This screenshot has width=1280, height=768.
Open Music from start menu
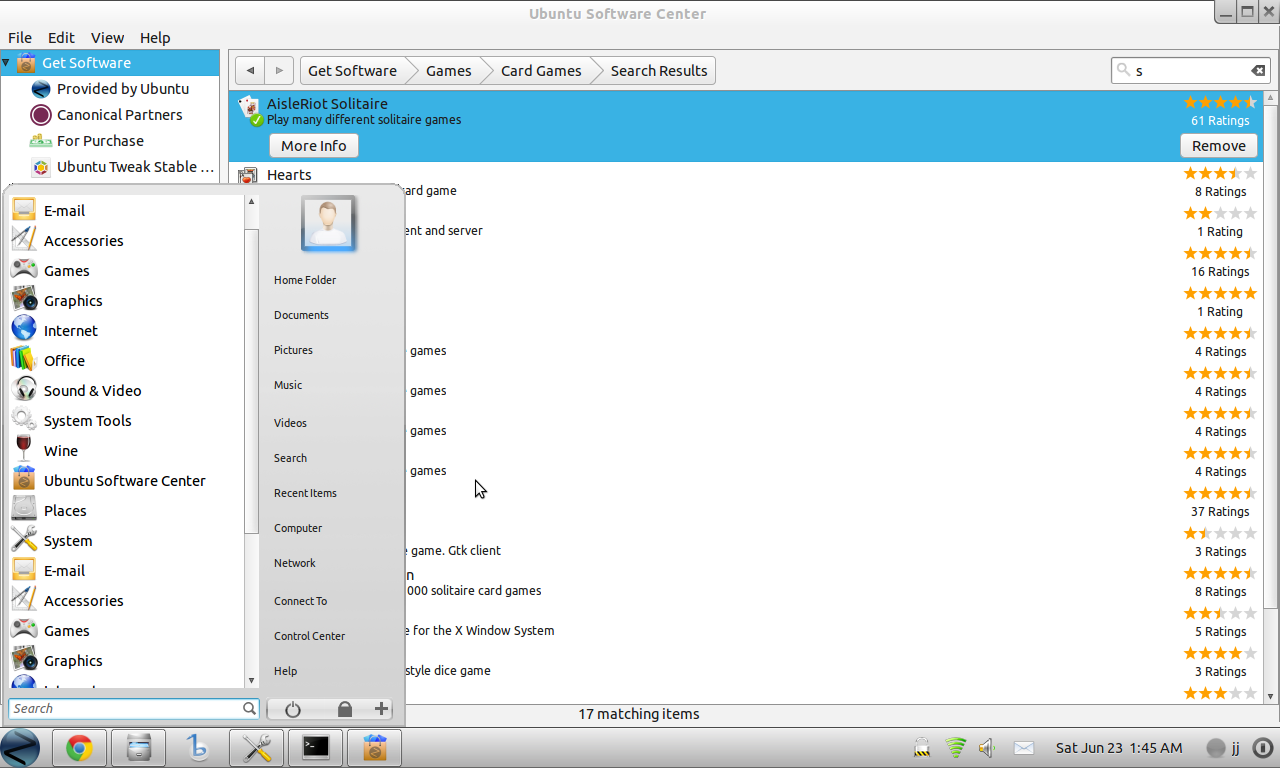tap(288, 385)
